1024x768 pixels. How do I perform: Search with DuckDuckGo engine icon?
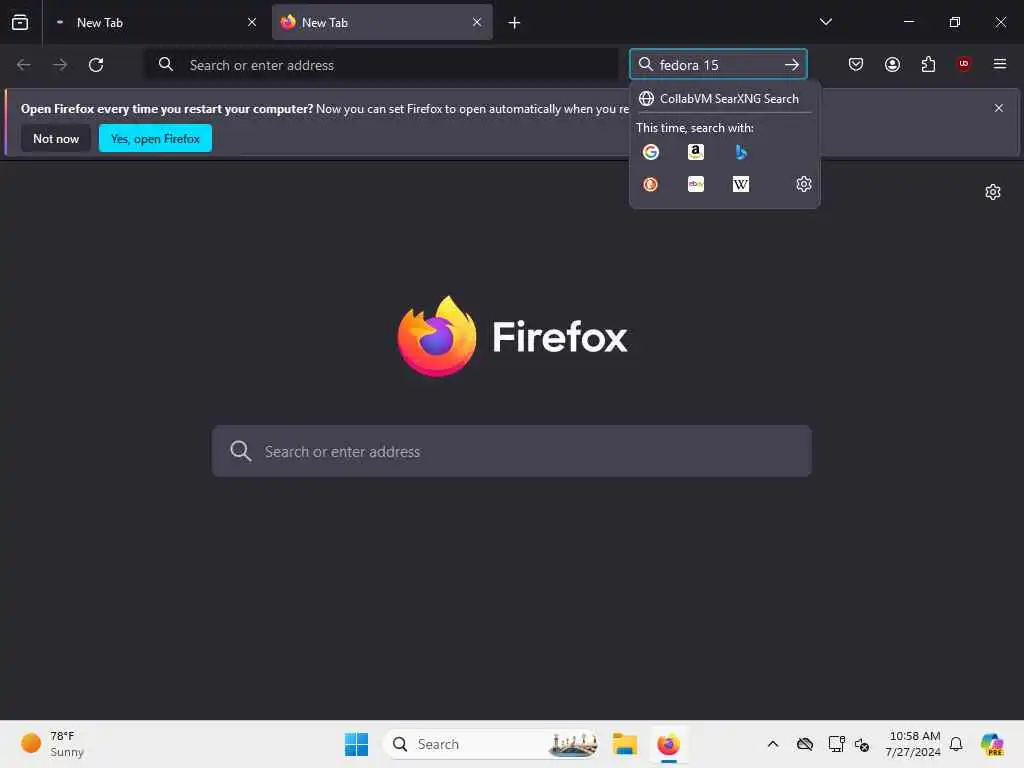650,184
